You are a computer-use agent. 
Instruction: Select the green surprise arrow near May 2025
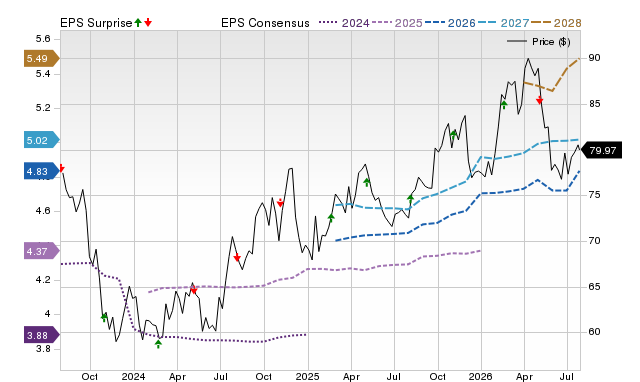click(x=367, y=182)
